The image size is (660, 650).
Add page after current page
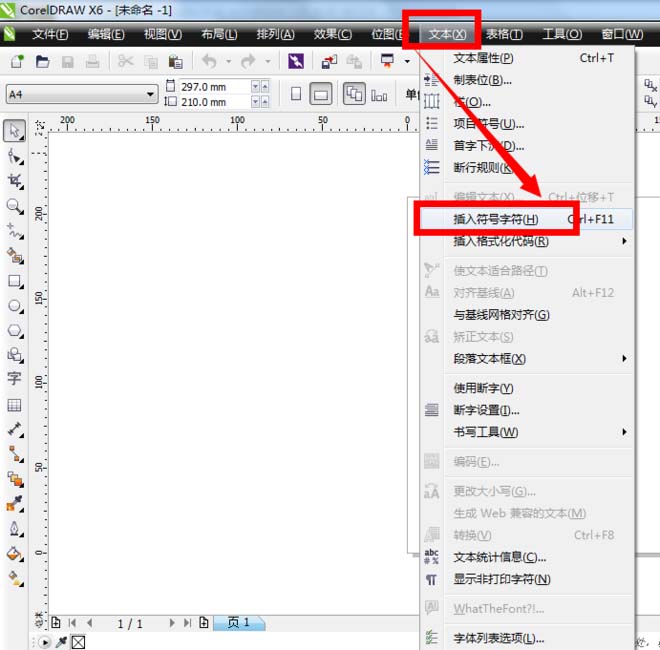pyautogui.click(x=204, y=622)
